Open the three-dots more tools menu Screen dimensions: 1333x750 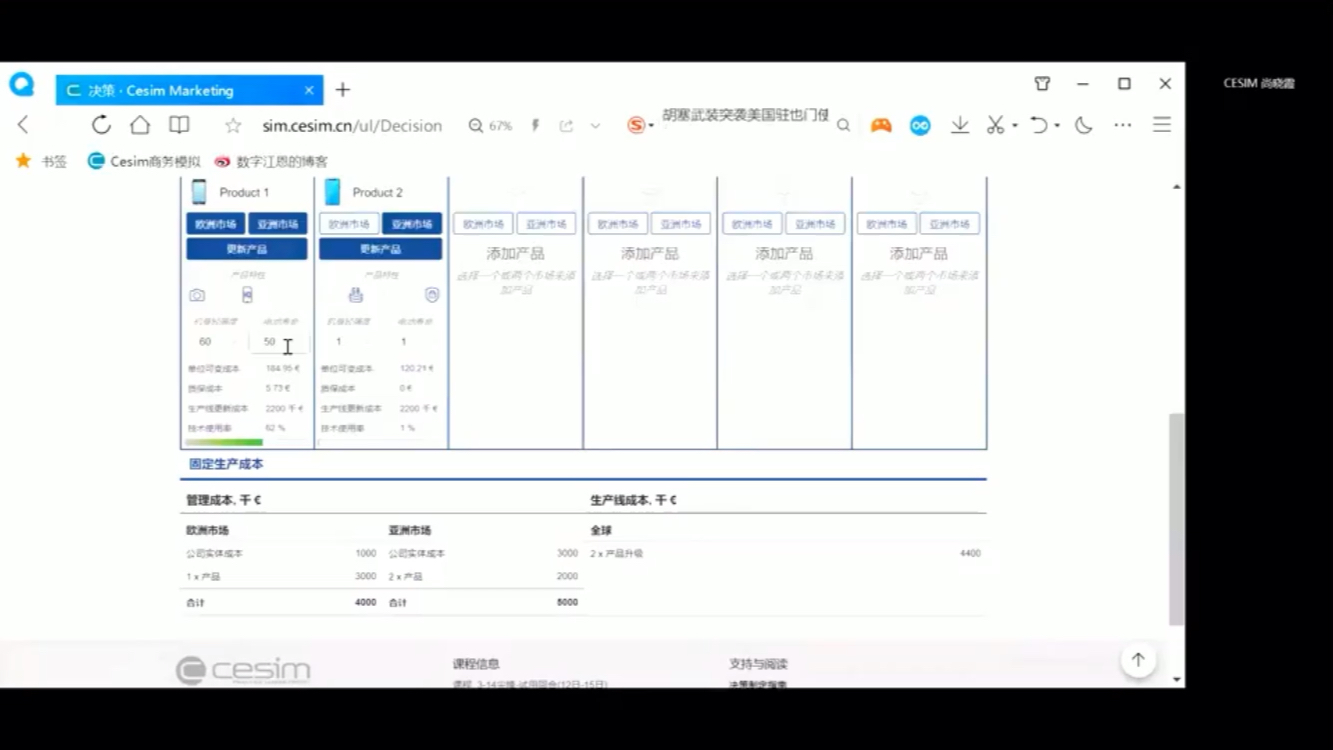(x=1123, y=125)
